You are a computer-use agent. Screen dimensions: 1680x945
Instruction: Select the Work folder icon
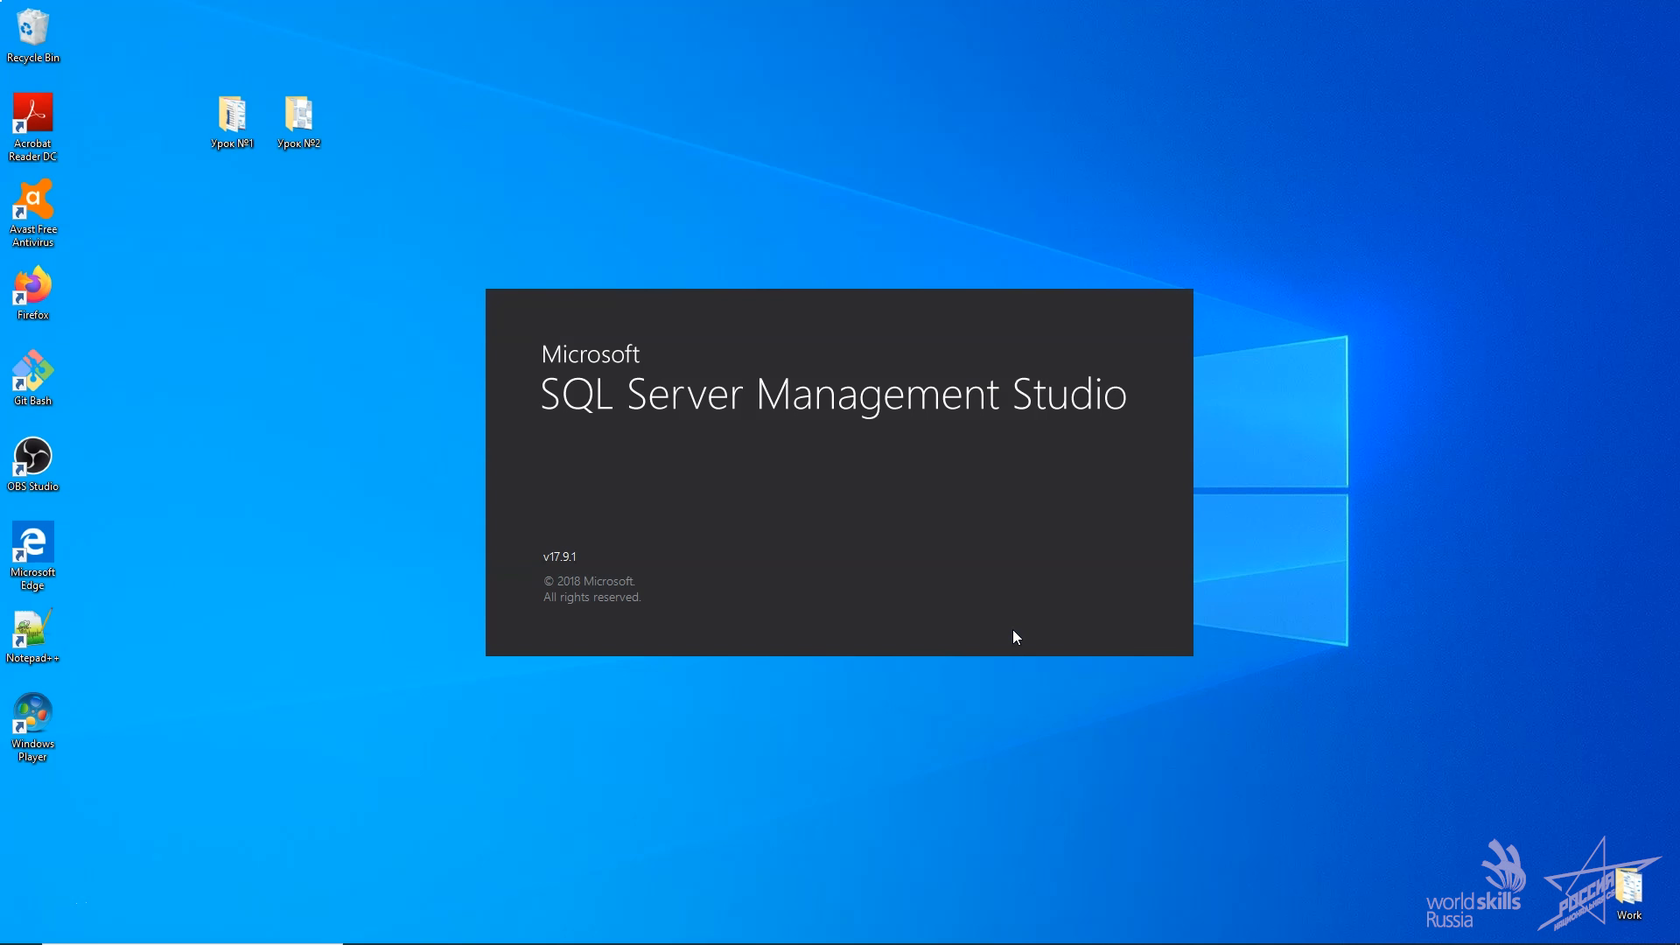1629,894
